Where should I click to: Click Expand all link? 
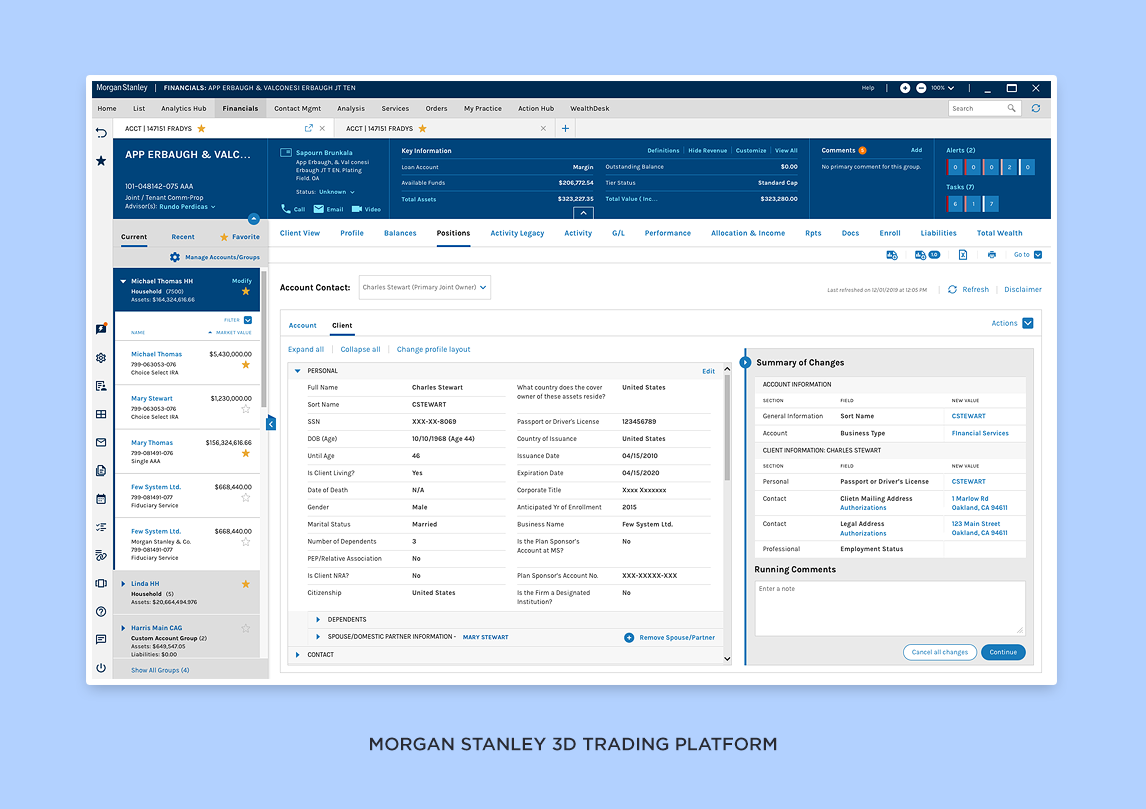point(306,349)
